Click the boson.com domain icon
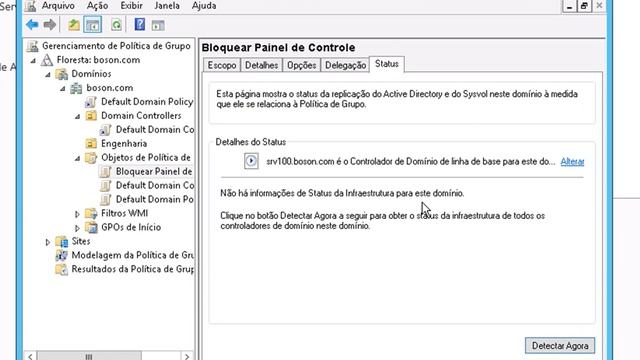 pos(76,88)
